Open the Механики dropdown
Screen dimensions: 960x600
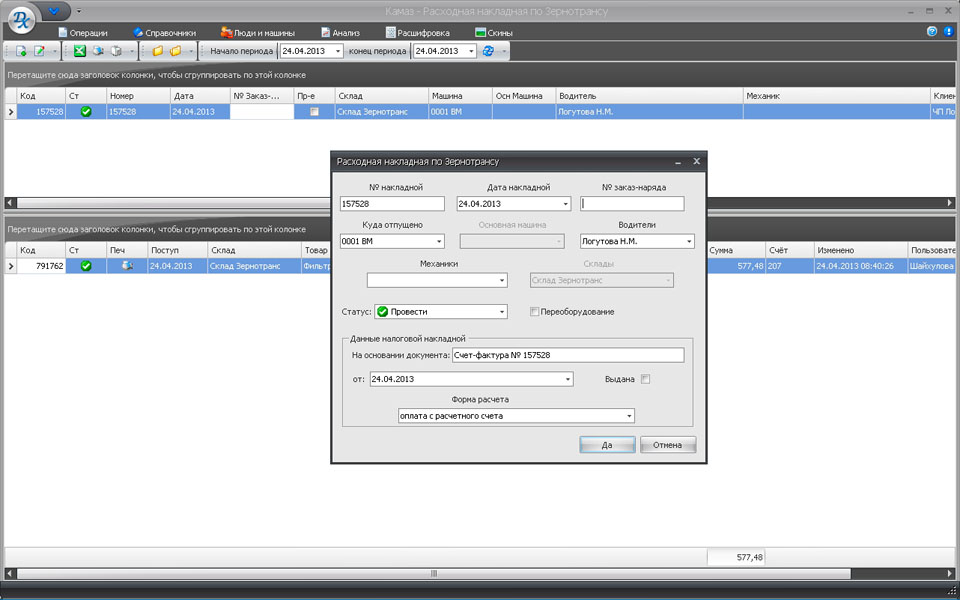click(502, 281)
